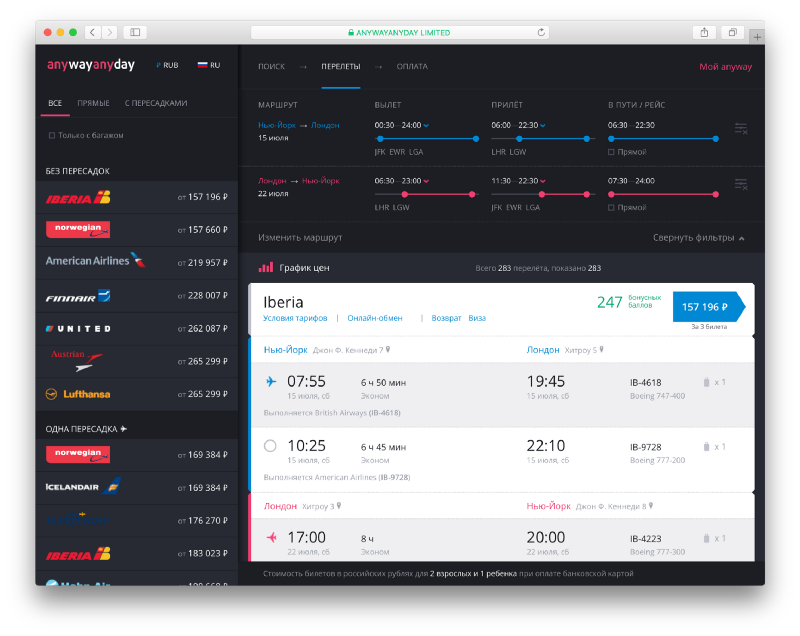
Task: Reload the page with the refresh icon
Action: (541, 32)
